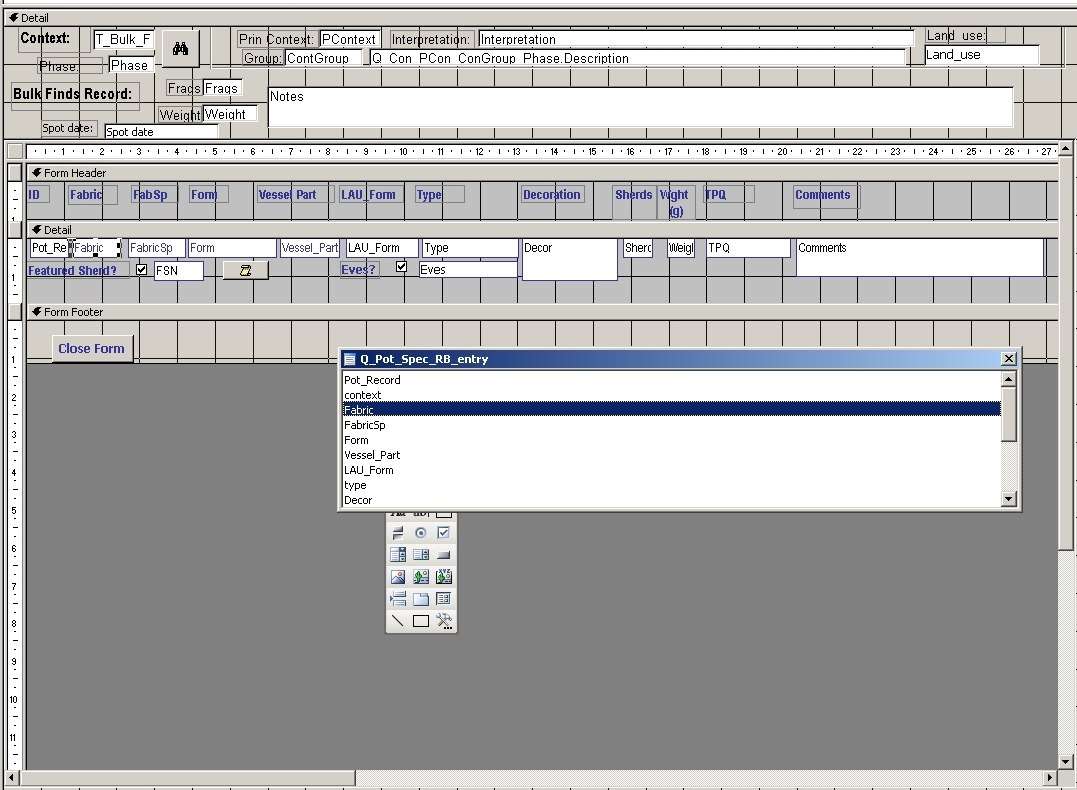Screen dimensions: 1077x790
Task: Toggle the Eves? checkbox
Action: [x=402, y=267]
